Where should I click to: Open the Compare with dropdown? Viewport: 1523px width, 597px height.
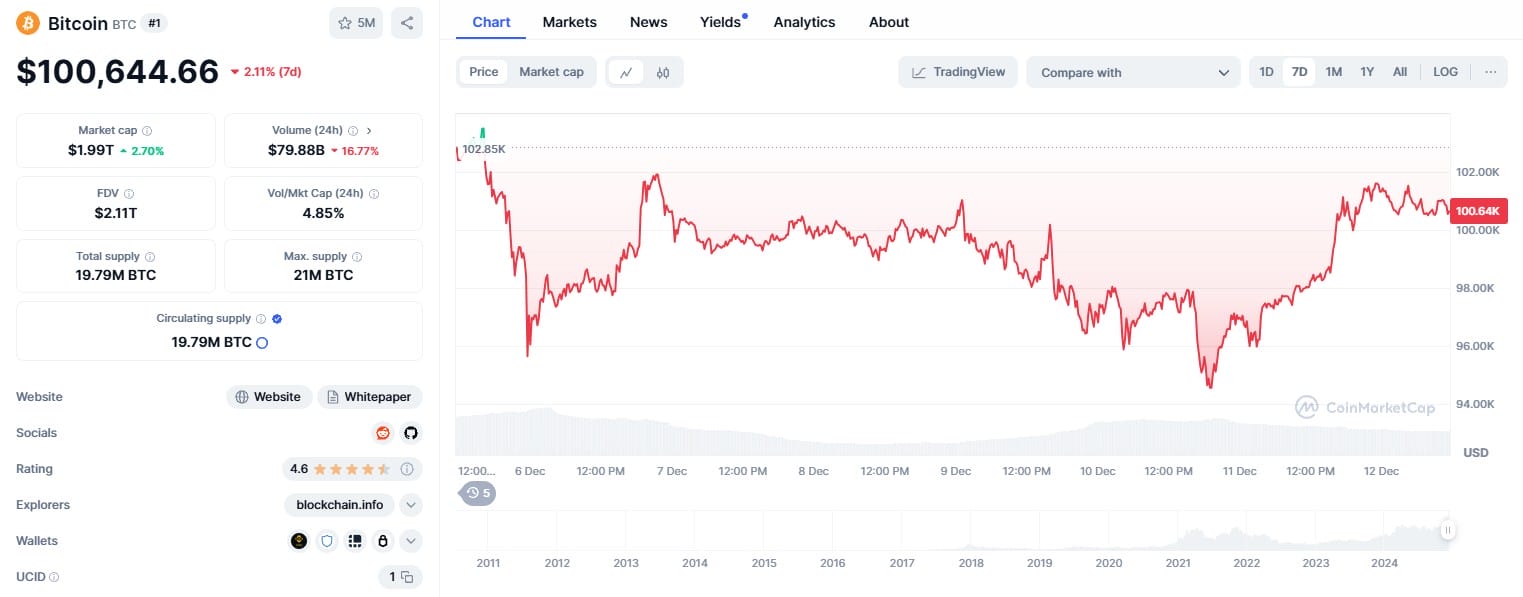pos(1133,72)
